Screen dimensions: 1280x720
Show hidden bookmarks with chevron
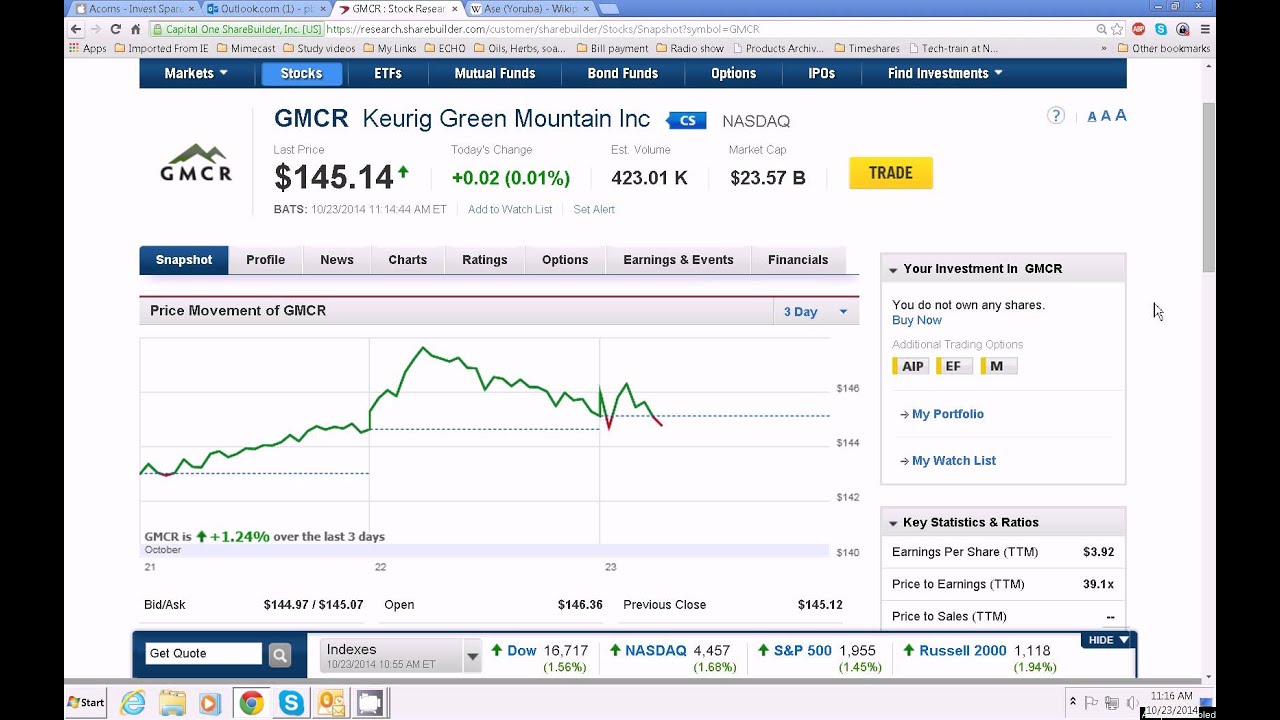(x=1104, y=48)
